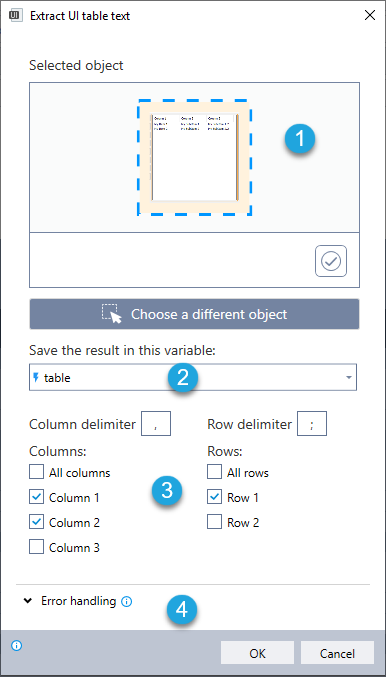Viewport: 386px width, 677px height.
Task: Enable the All columns checkbox
Action: tap(36, 472)
